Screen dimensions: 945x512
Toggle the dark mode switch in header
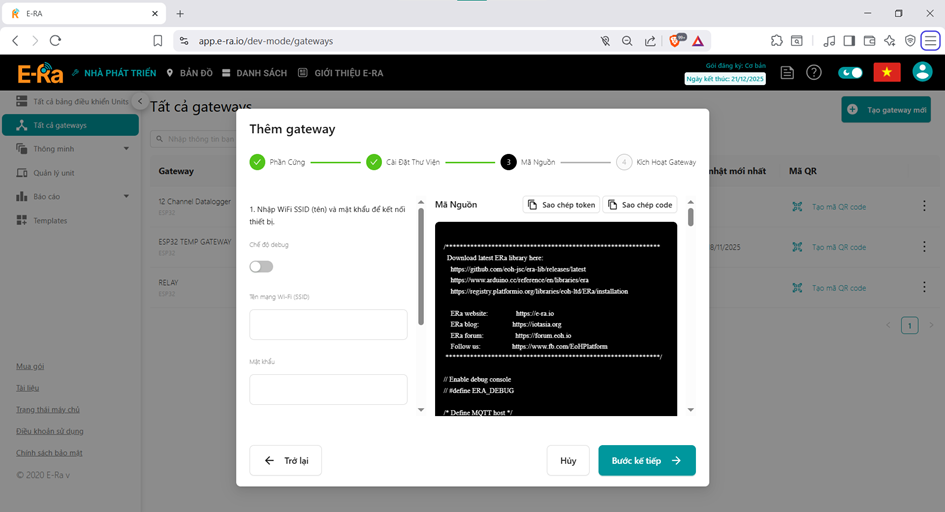click(x=850, y=72)
